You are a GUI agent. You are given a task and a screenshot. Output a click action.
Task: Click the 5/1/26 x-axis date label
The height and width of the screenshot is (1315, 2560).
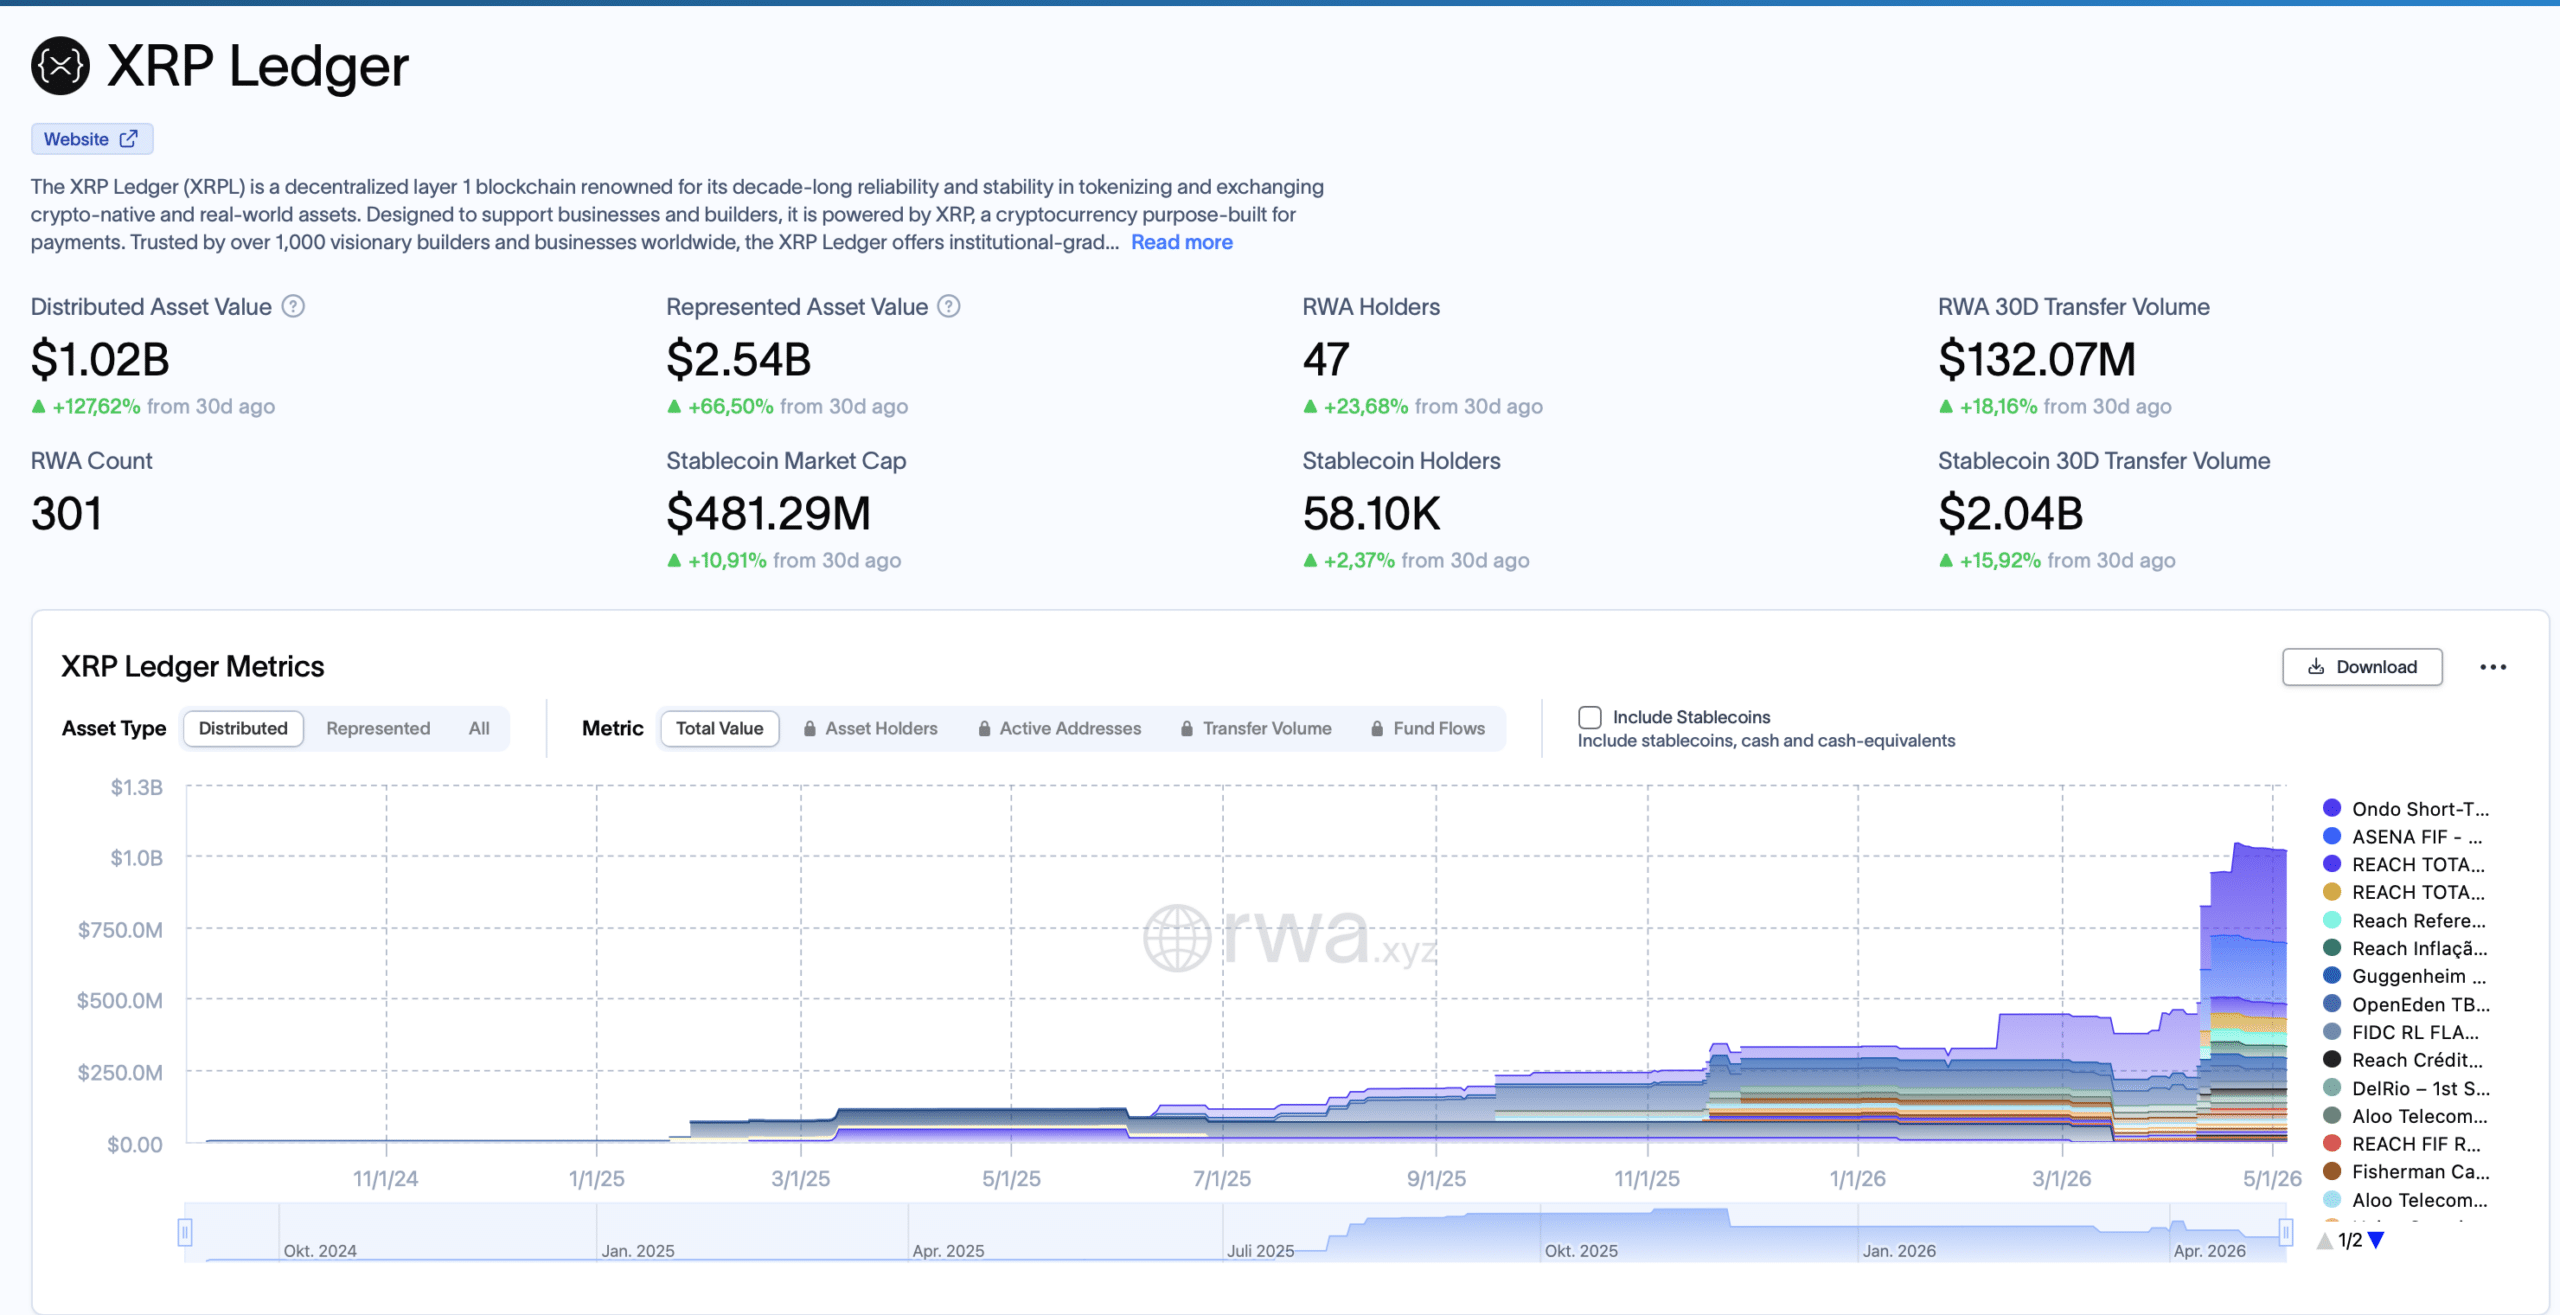(x=2272, y=1179)
